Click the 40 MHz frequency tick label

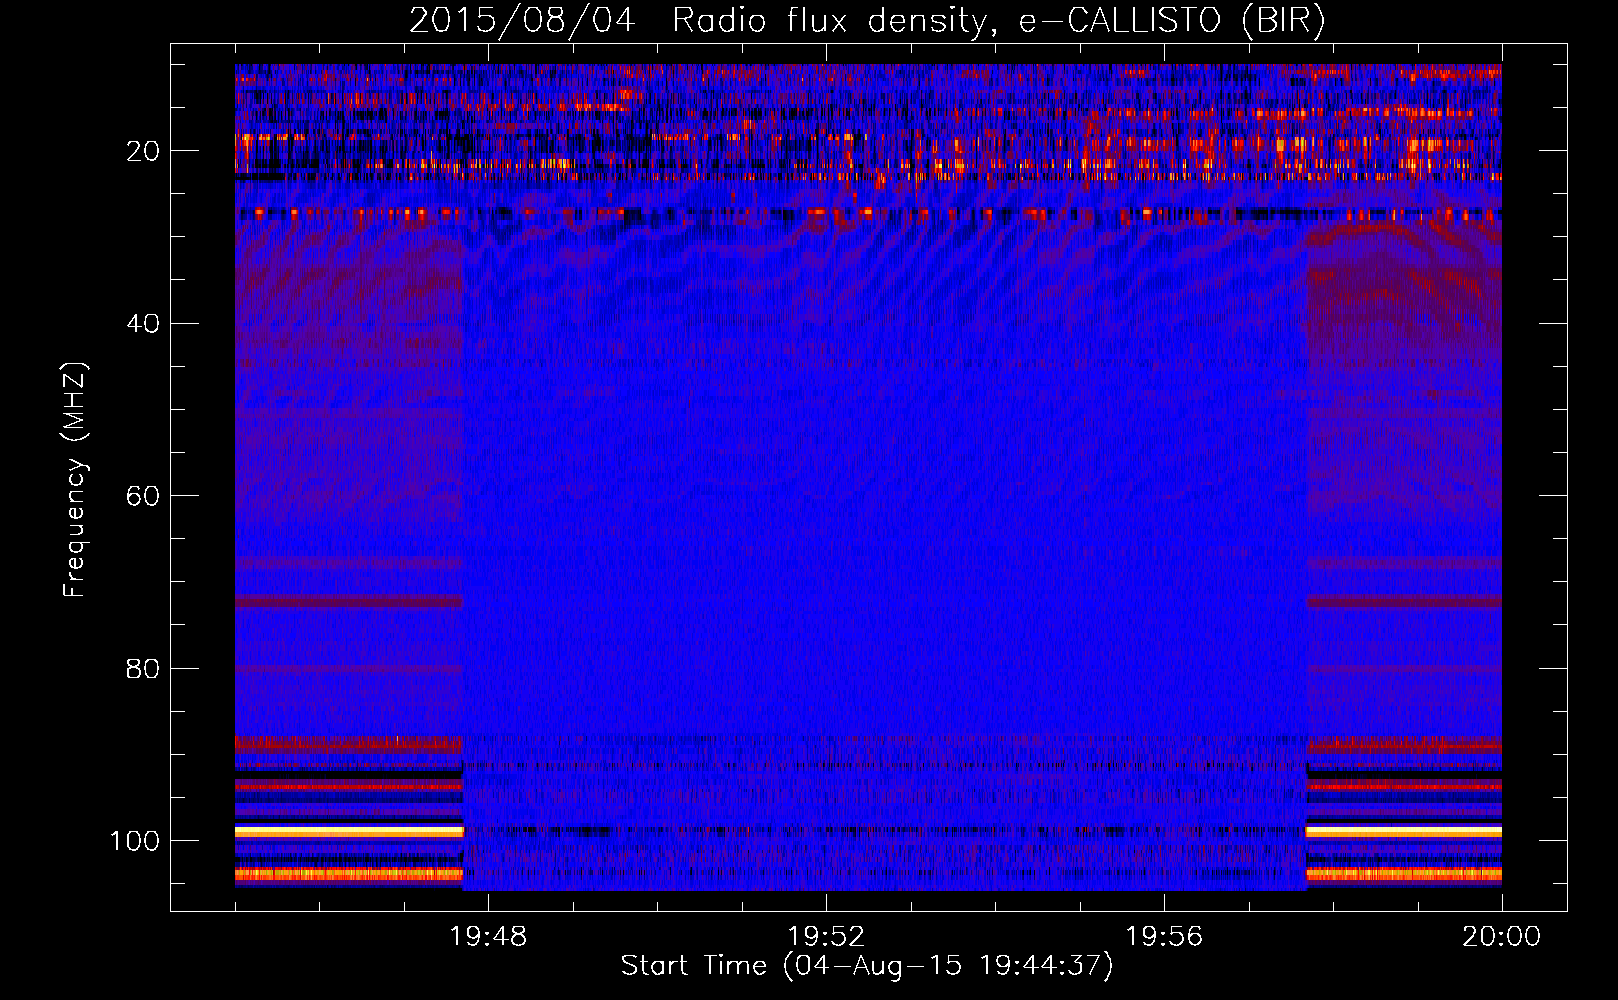(143, 324)
